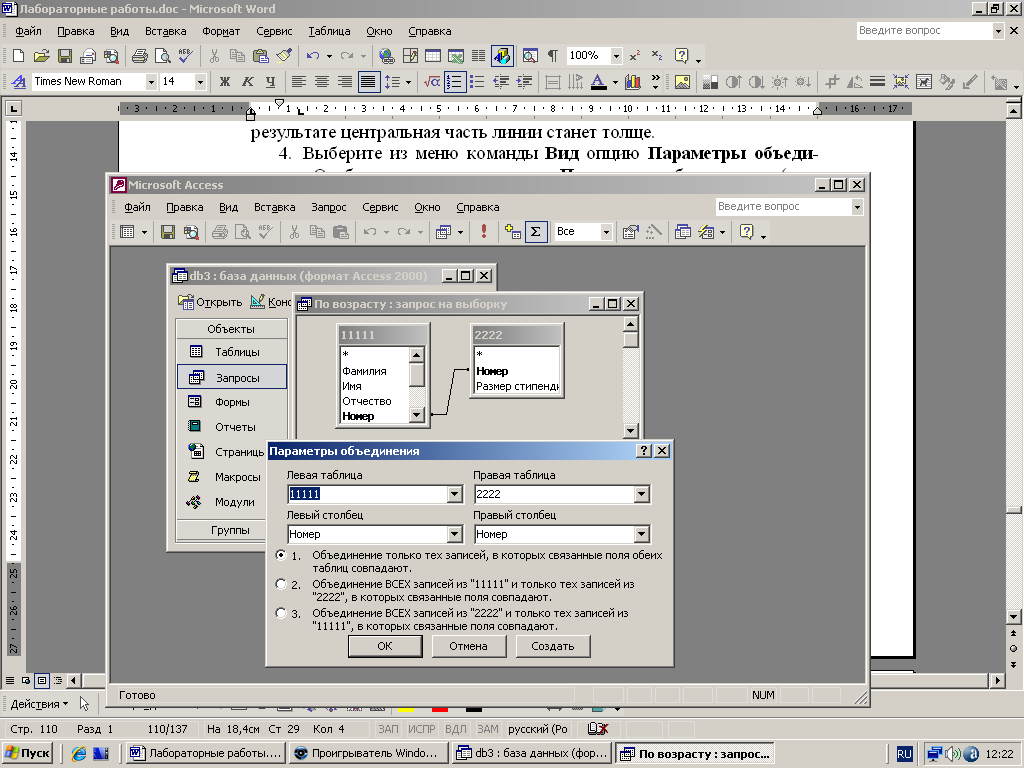
Task: Click Undo arrow in Word toolbar
Action: (x=313, y=56)
